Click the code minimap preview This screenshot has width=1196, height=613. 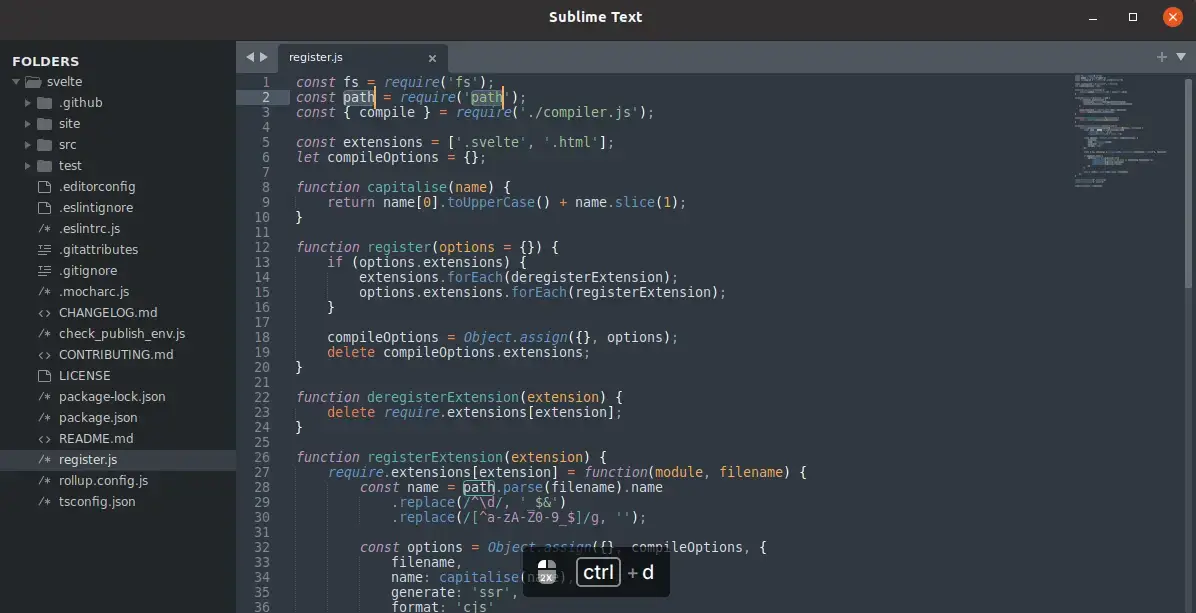tap(1120, 130)
